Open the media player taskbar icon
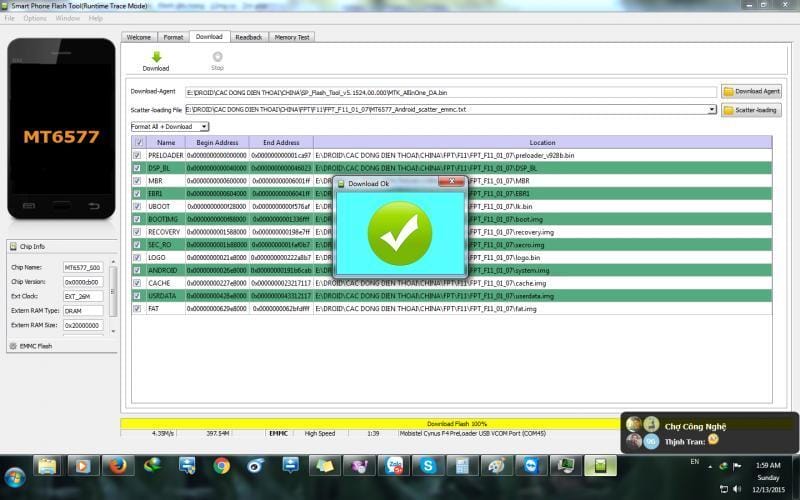Image resolution: width=800 pixels, height=500 pixels. click(83, 466)
